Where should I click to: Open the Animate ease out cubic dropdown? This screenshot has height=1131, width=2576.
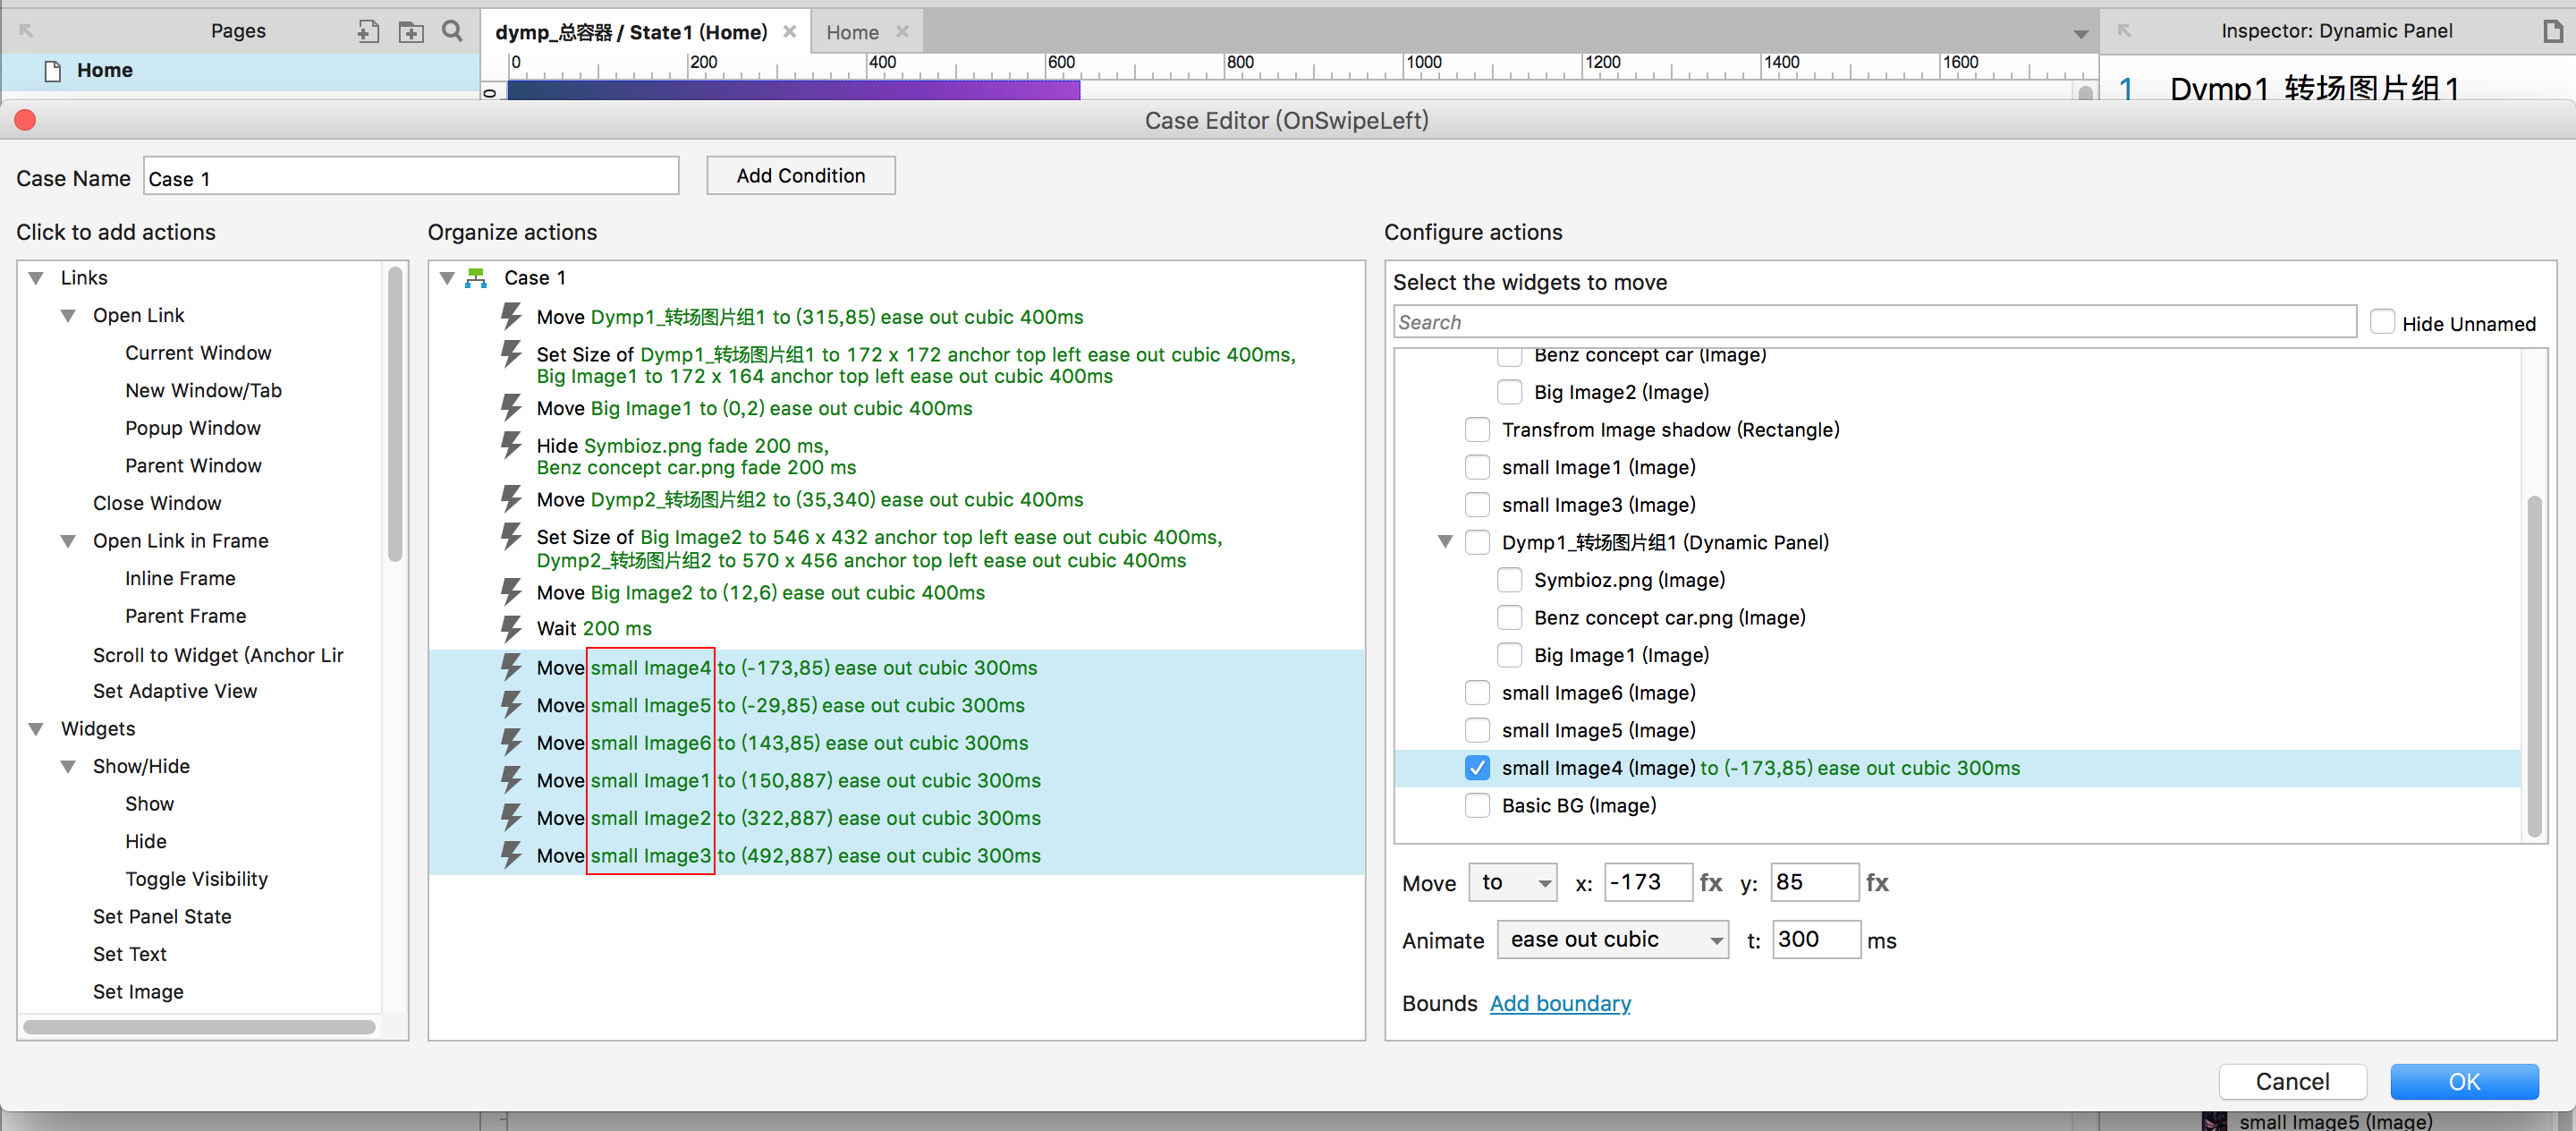[x=1612, y=940]
